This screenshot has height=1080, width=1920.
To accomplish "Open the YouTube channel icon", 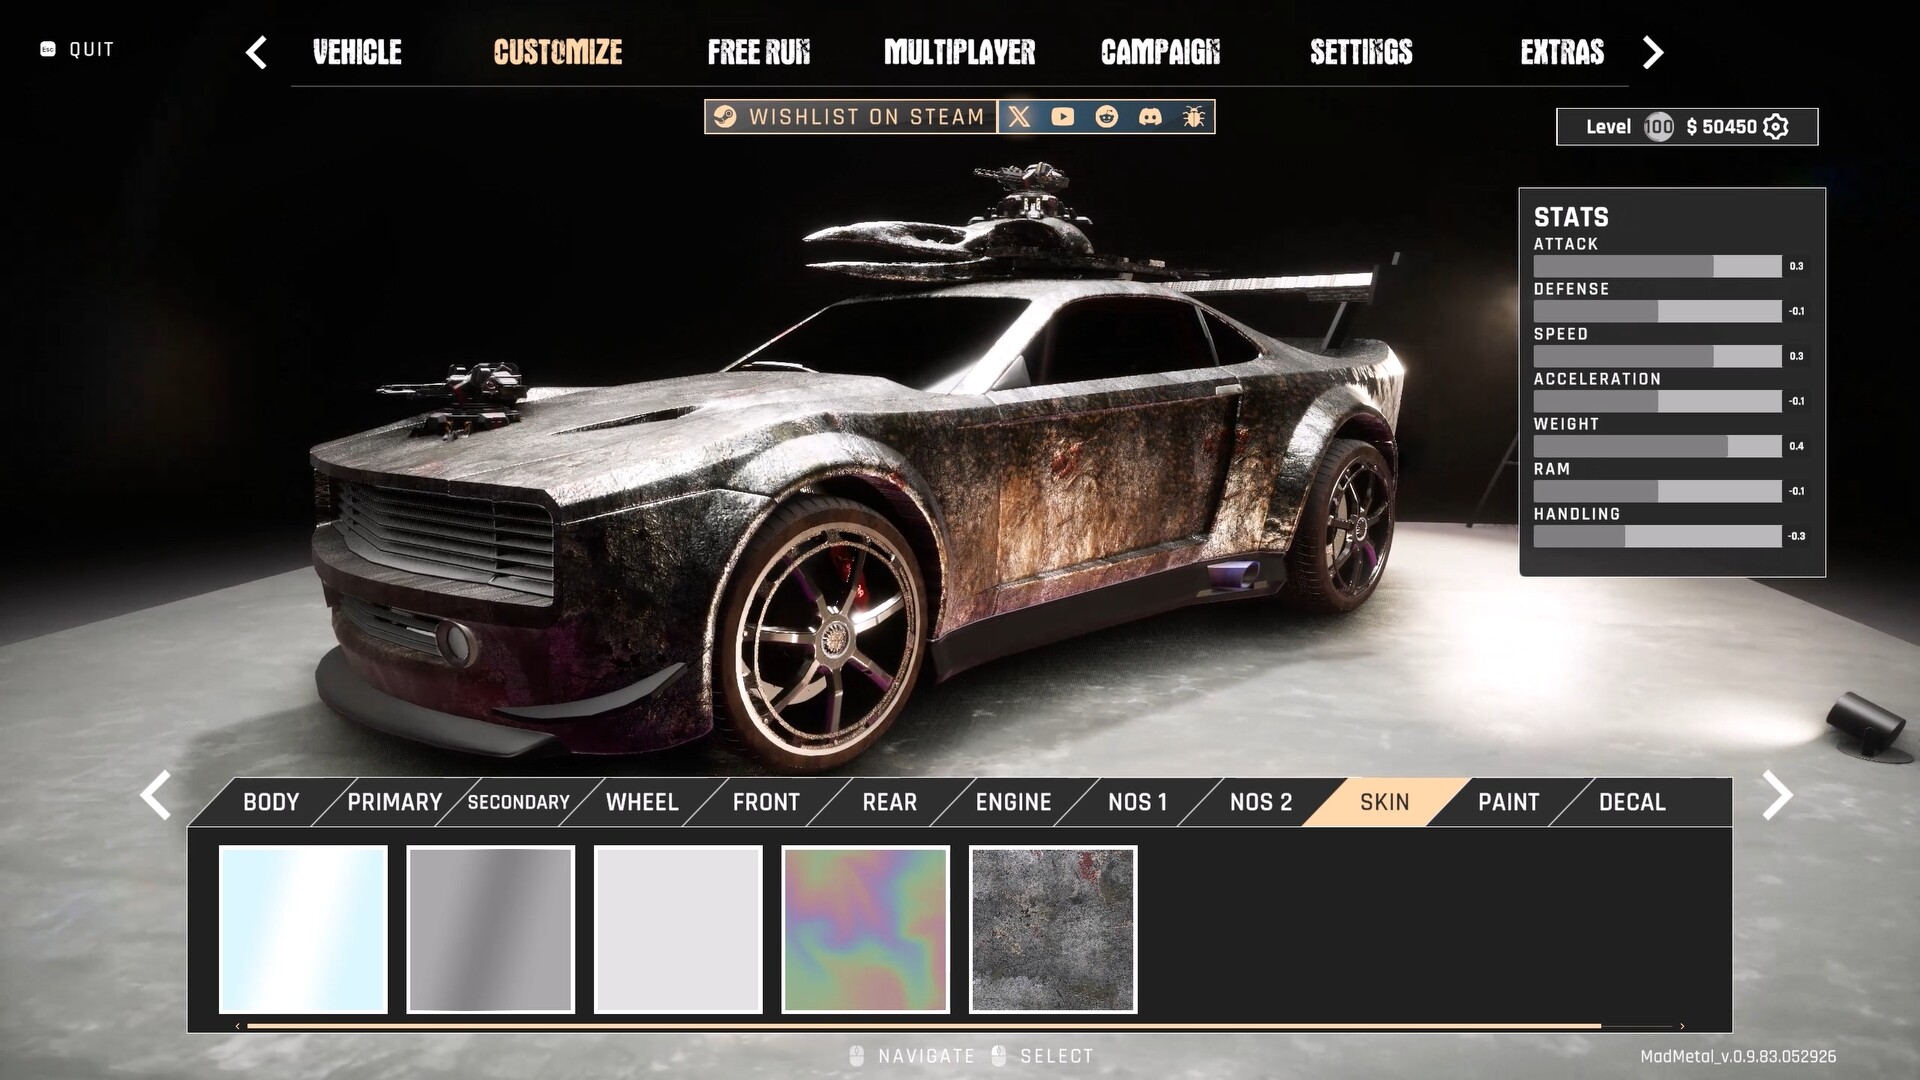I will [1063, 117].
